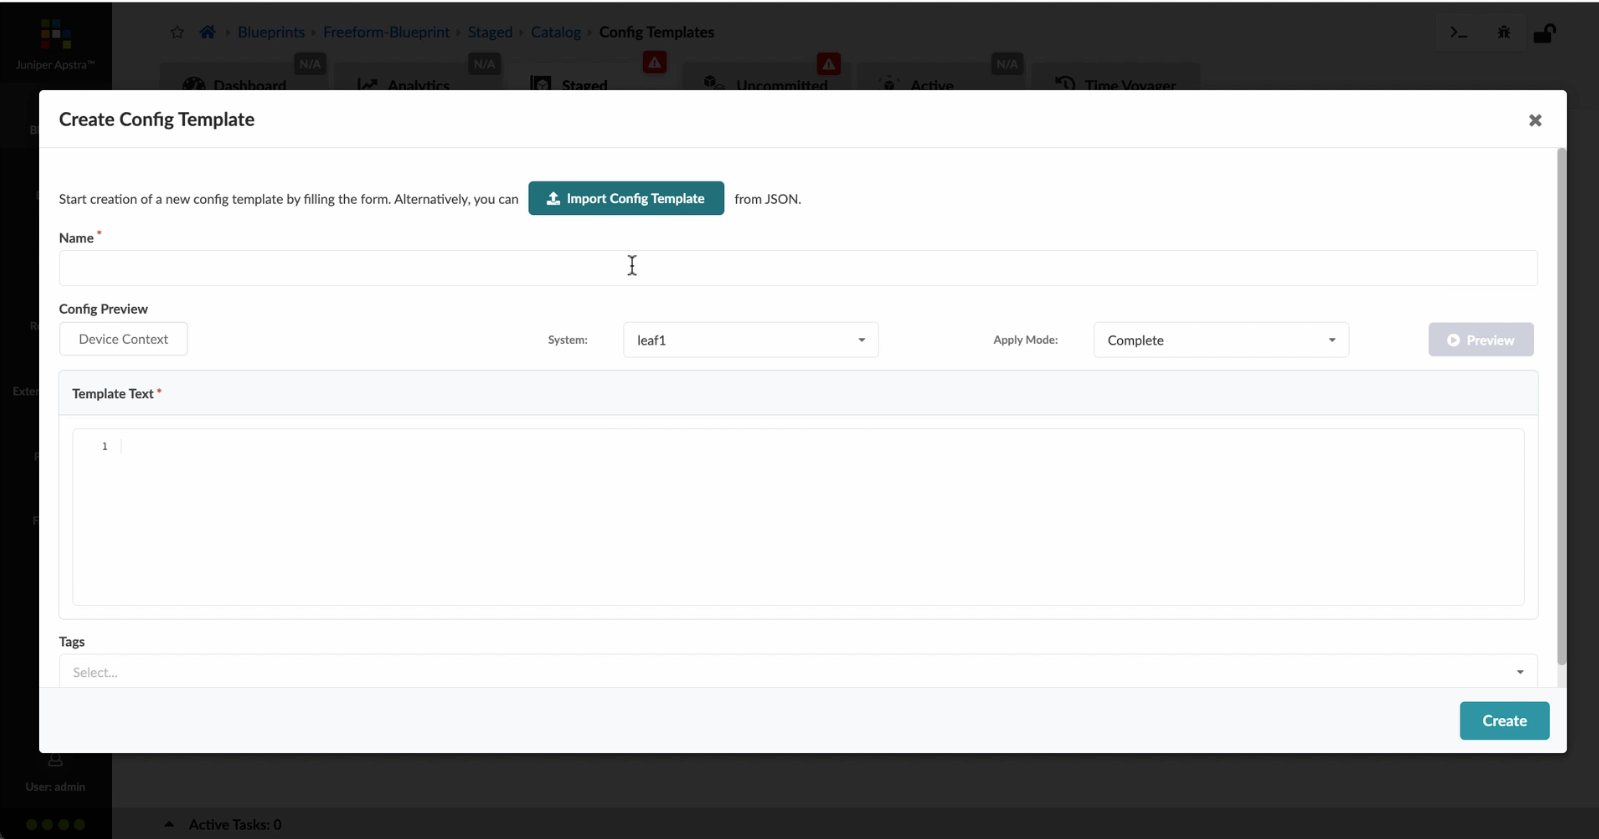This screenshot has height=839, width=1599.
Task: Click the red warning badge on Uncommitted tab
Action: click(x=828, y=64)
